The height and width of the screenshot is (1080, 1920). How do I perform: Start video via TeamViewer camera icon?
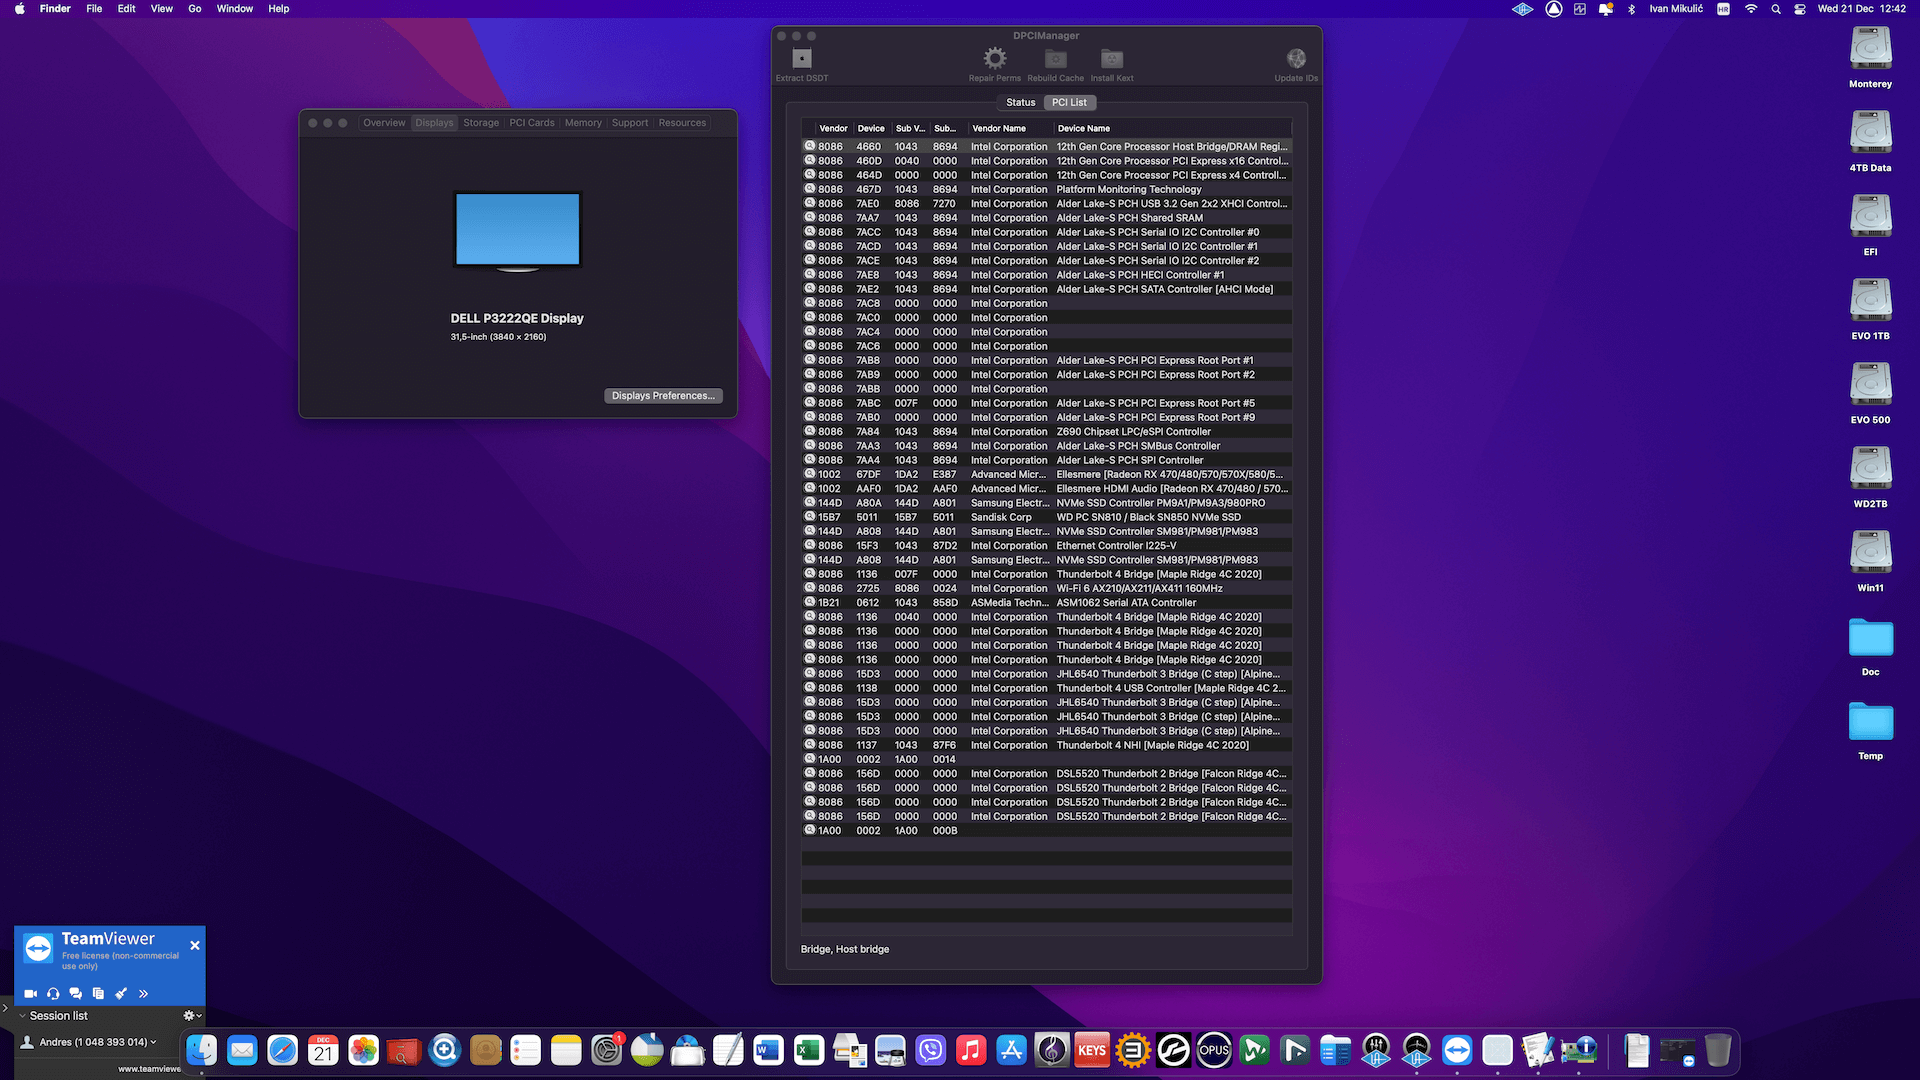pos(31,994)
